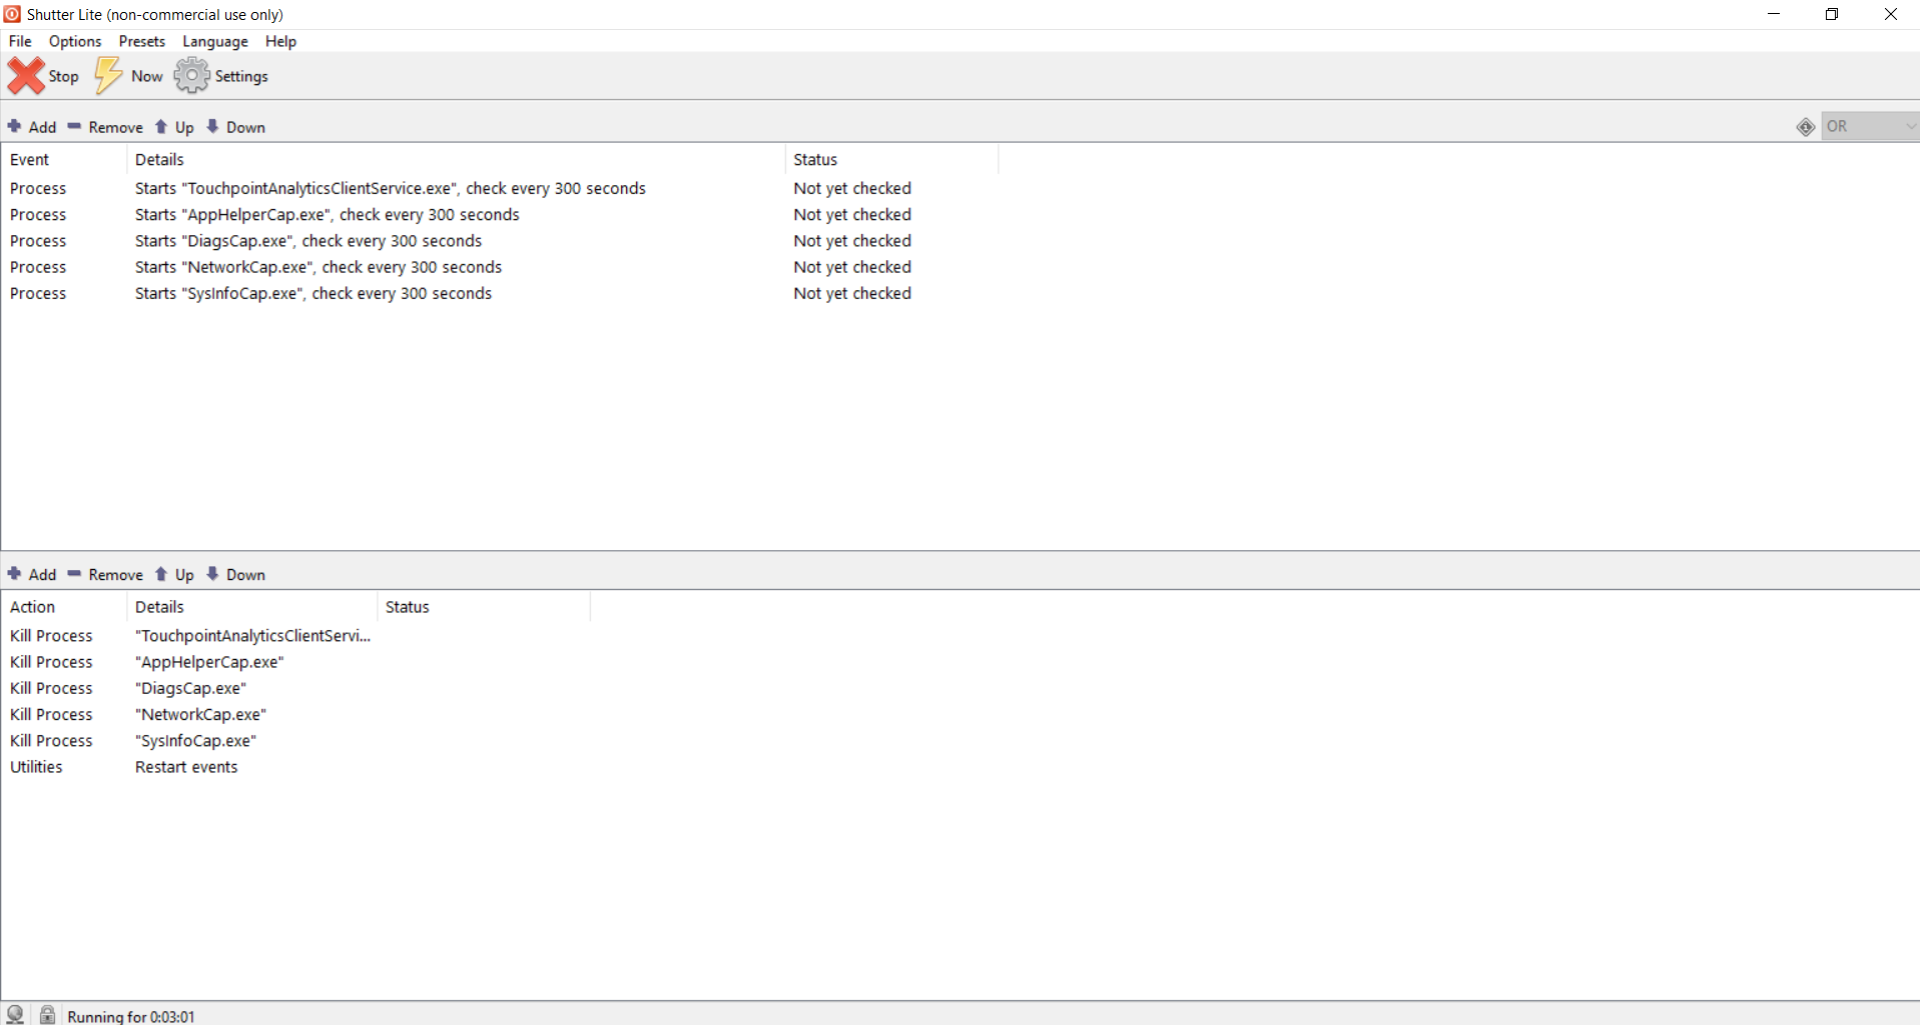Select the Starts "AppHelperCap.exe" event row
The width and height of the screenshot is (1920, 1025).
click(500, 215)
